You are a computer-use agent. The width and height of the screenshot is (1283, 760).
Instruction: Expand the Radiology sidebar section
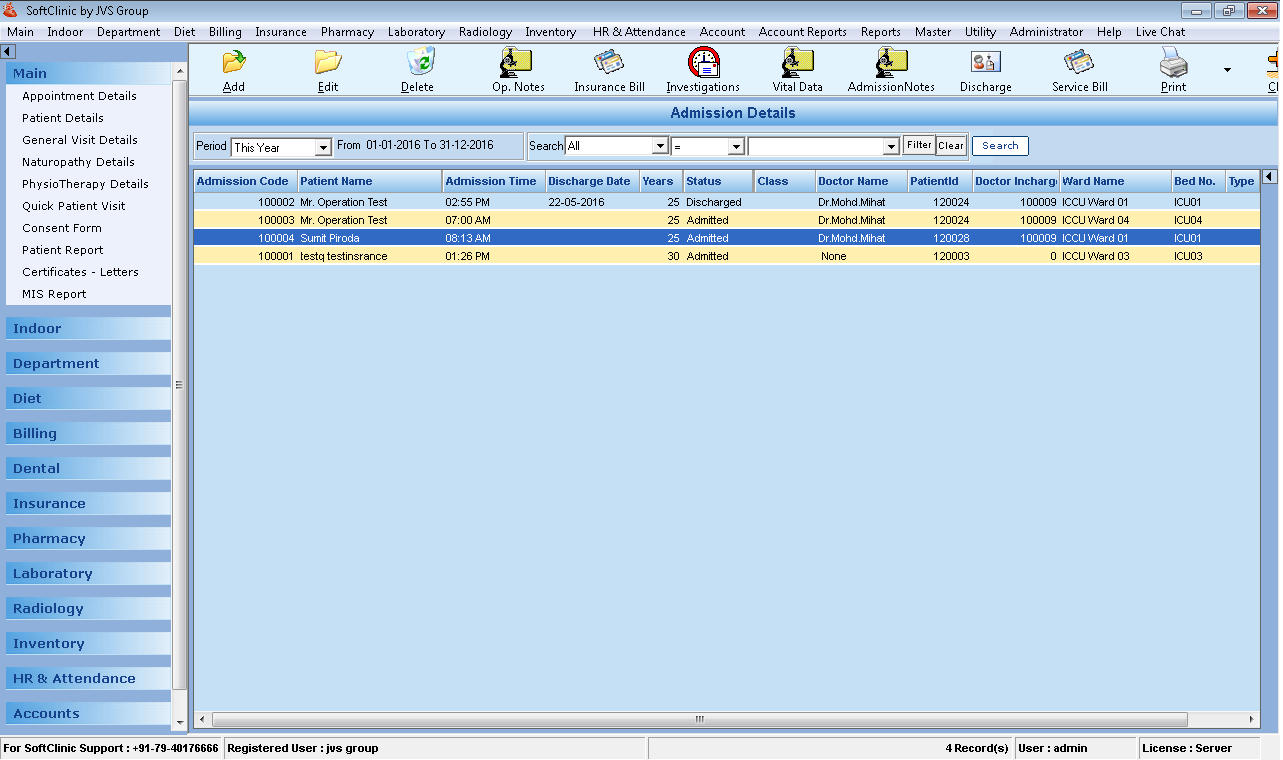(88, 608)
